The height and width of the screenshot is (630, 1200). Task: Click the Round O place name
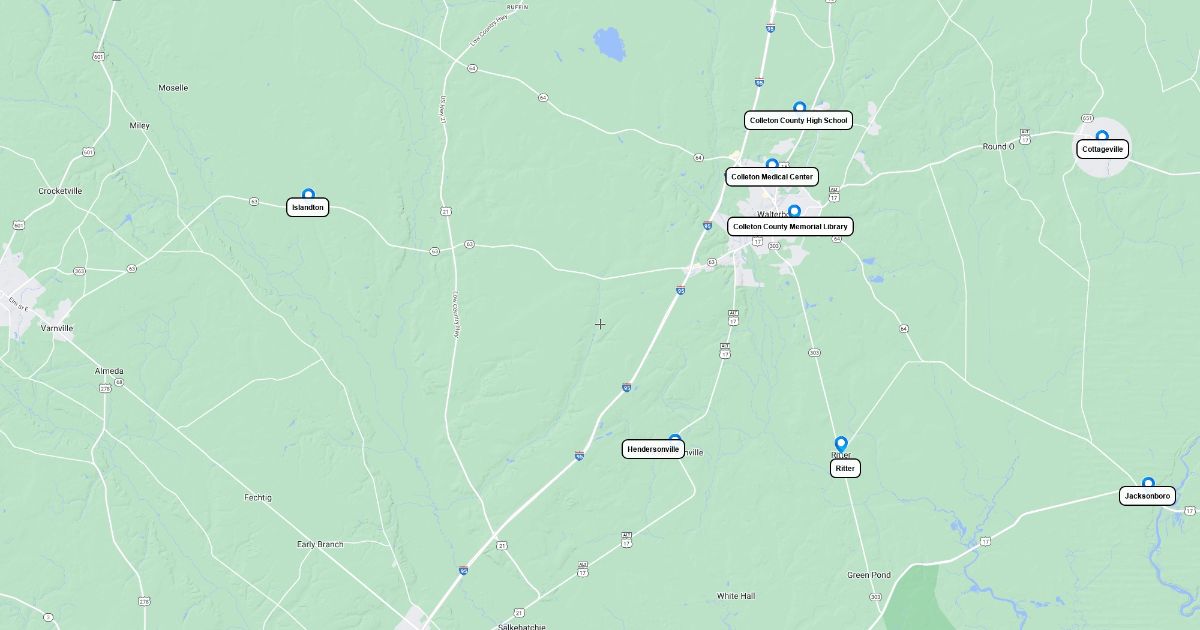(998, 146)
